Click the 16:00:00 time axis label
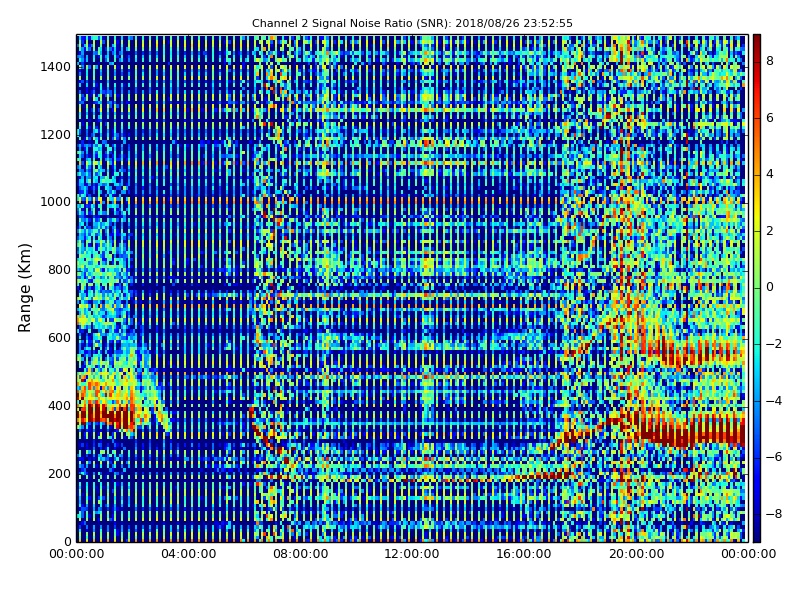The height and width of the screenshot is (600, 800). tap(523, 554)
